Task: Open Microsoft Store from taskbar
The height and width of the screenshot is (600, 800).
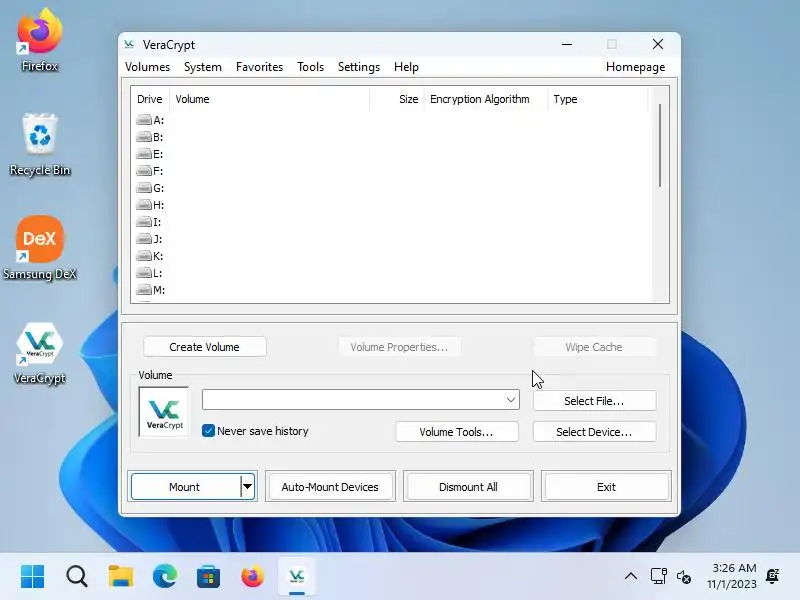Action: tap(208, 577)
